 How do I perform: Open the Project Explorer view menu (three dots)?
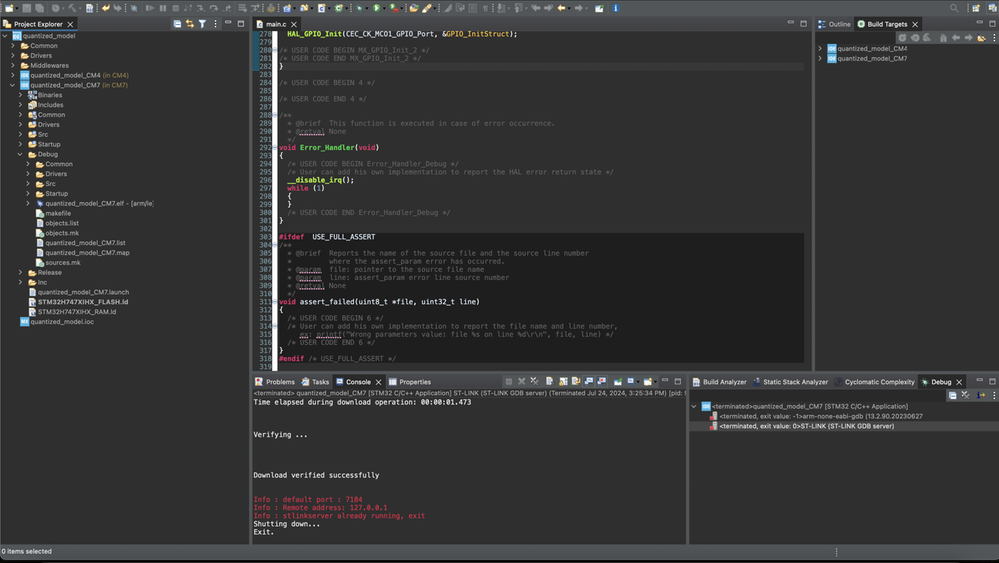214,24
